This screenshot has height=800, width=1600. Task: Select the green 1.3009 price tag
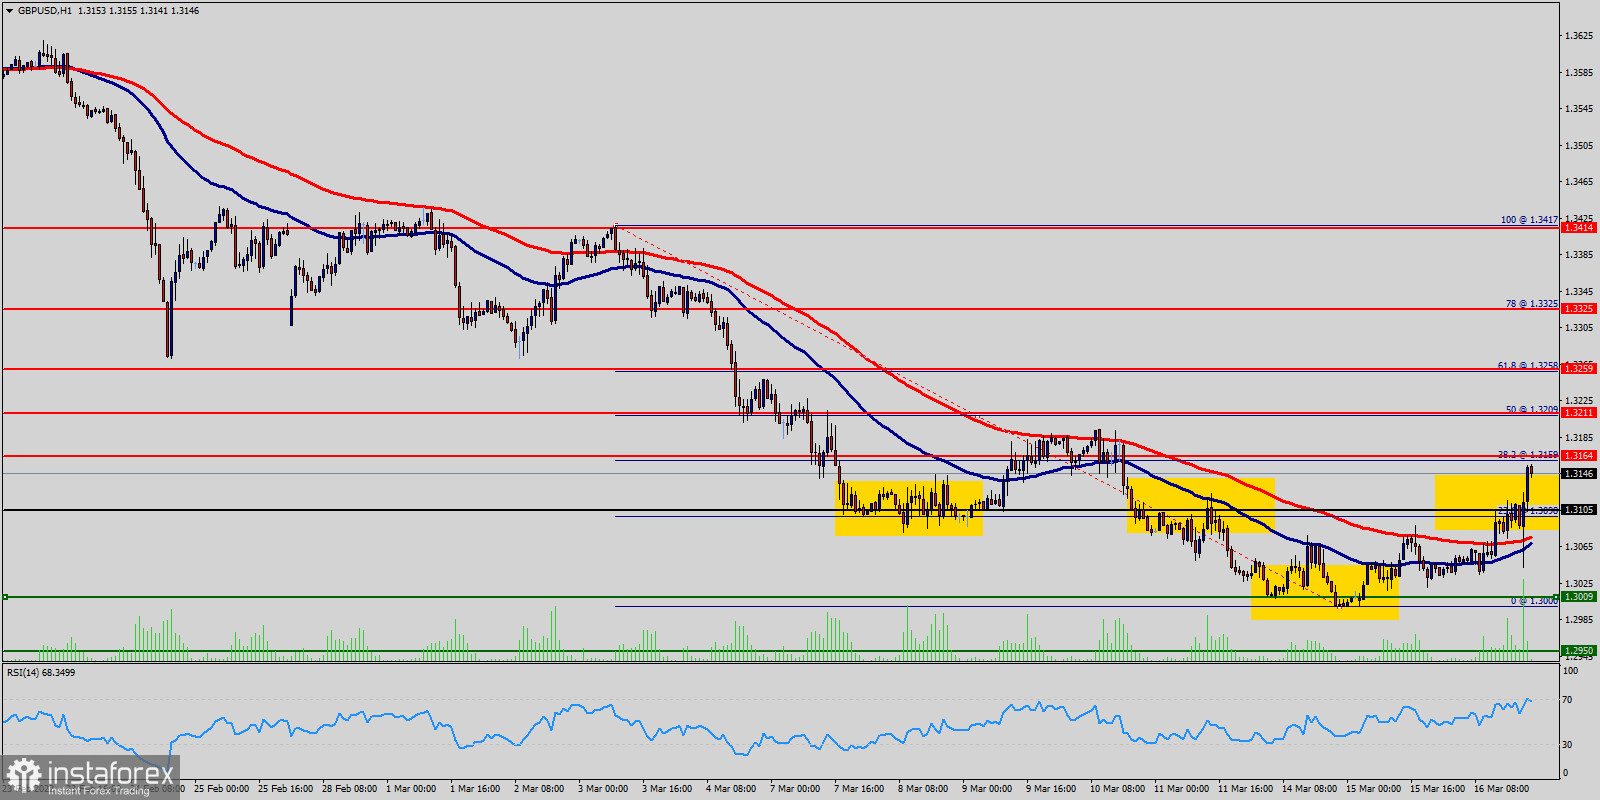(x=1578, y=597)
